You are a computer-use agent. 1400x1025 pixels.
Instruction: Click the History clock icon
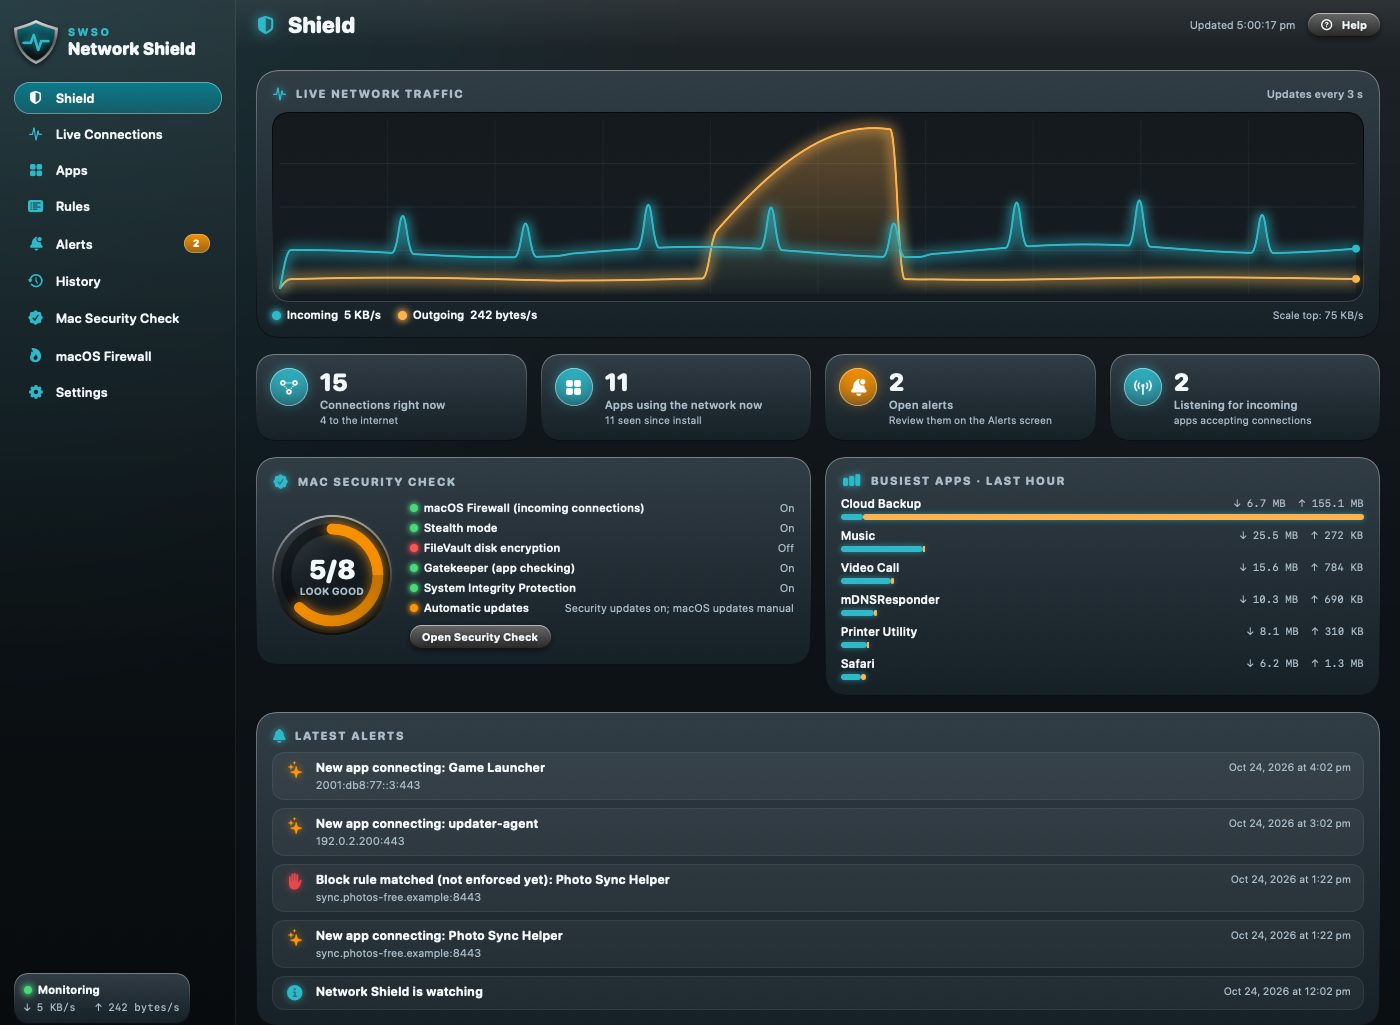point(36,281)
